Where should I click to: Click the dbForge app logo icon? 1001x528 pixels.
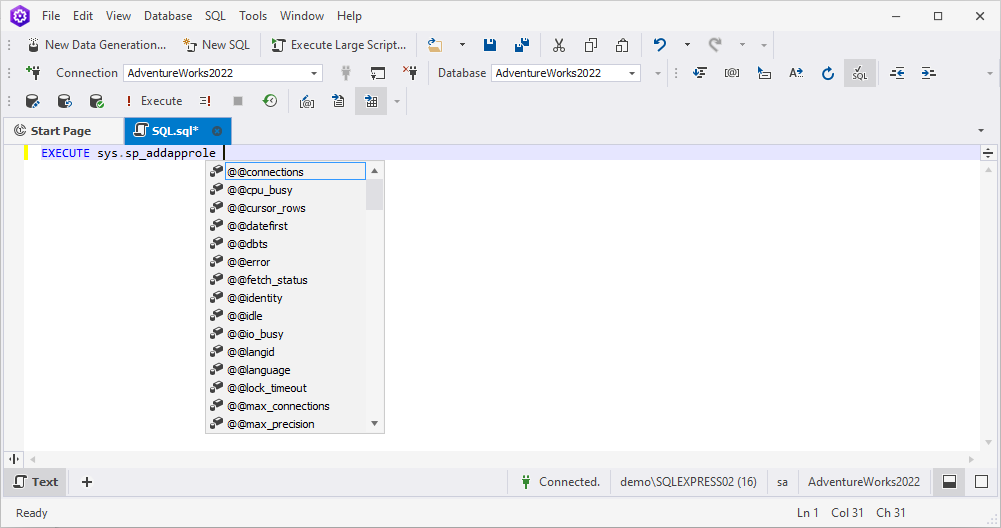(20, 16)
